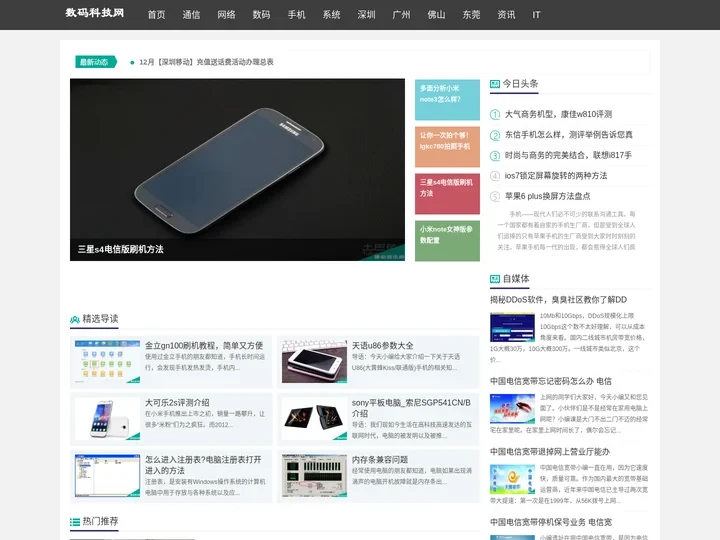
Task: Navigate to the 系统 section
Action: click(331, 15)
